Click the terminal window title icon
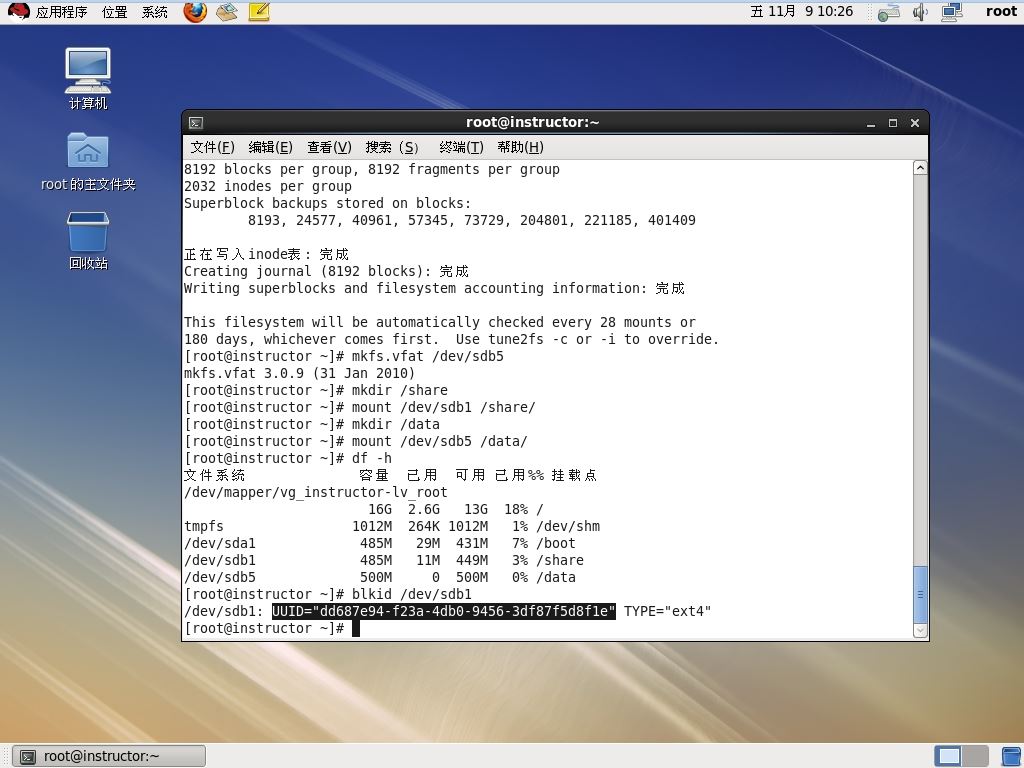1024x768 pixels. [x=196, y=123]
